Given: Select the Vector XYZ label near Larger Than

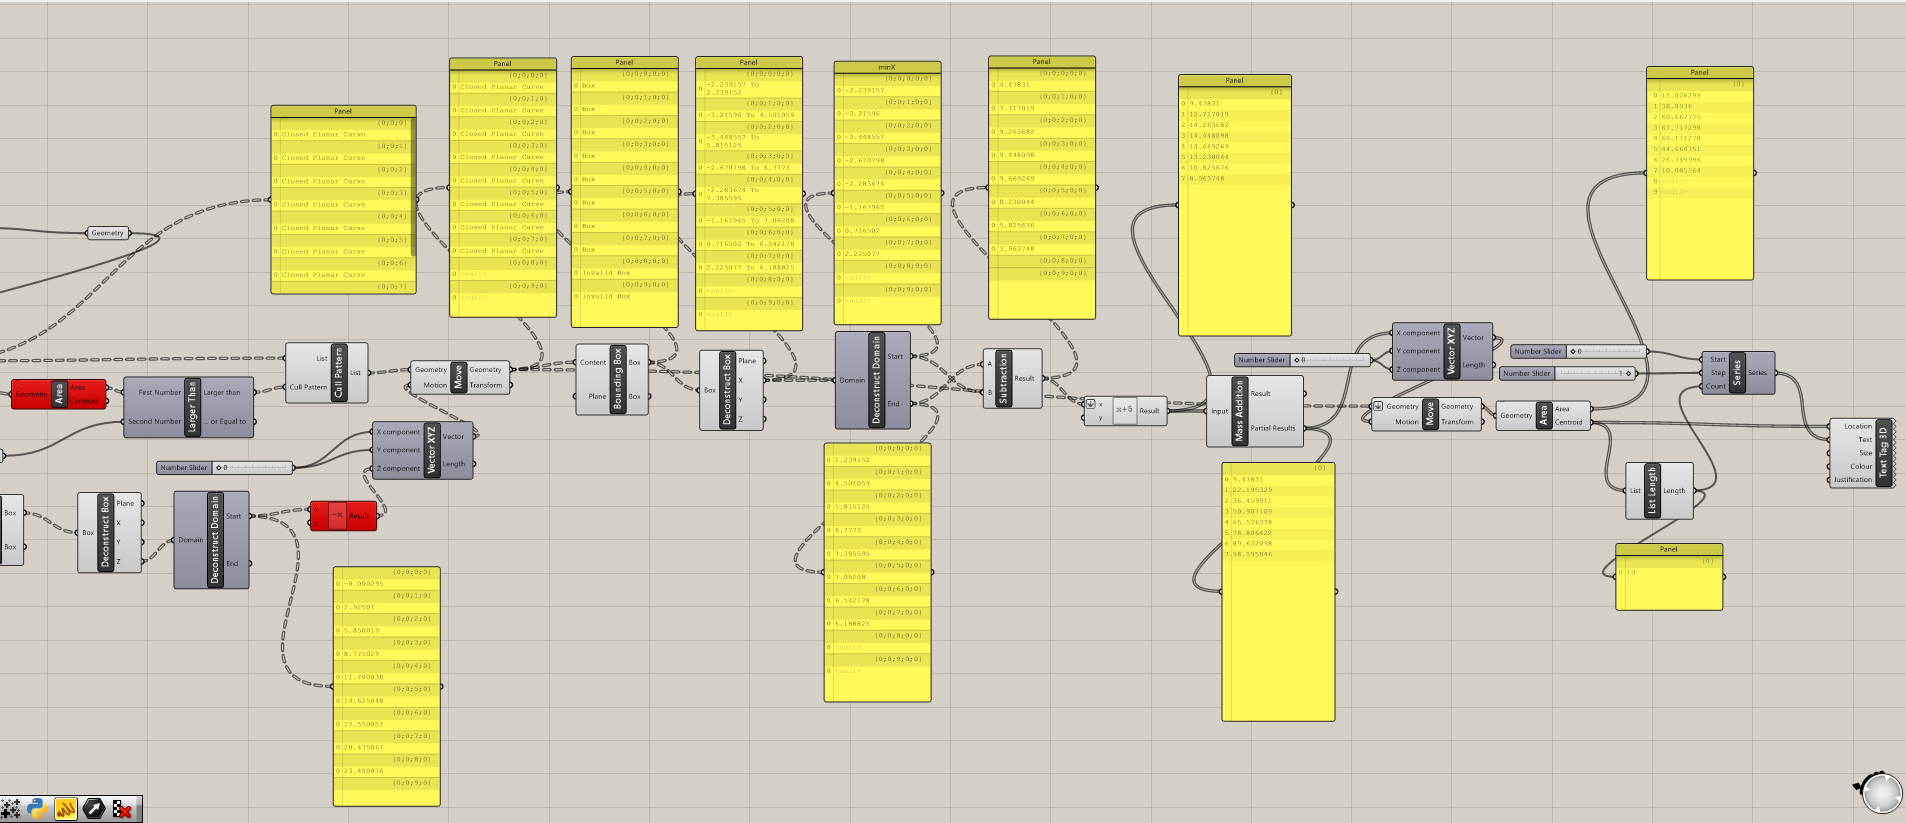Looking at the screenshot, I should 432,450.
